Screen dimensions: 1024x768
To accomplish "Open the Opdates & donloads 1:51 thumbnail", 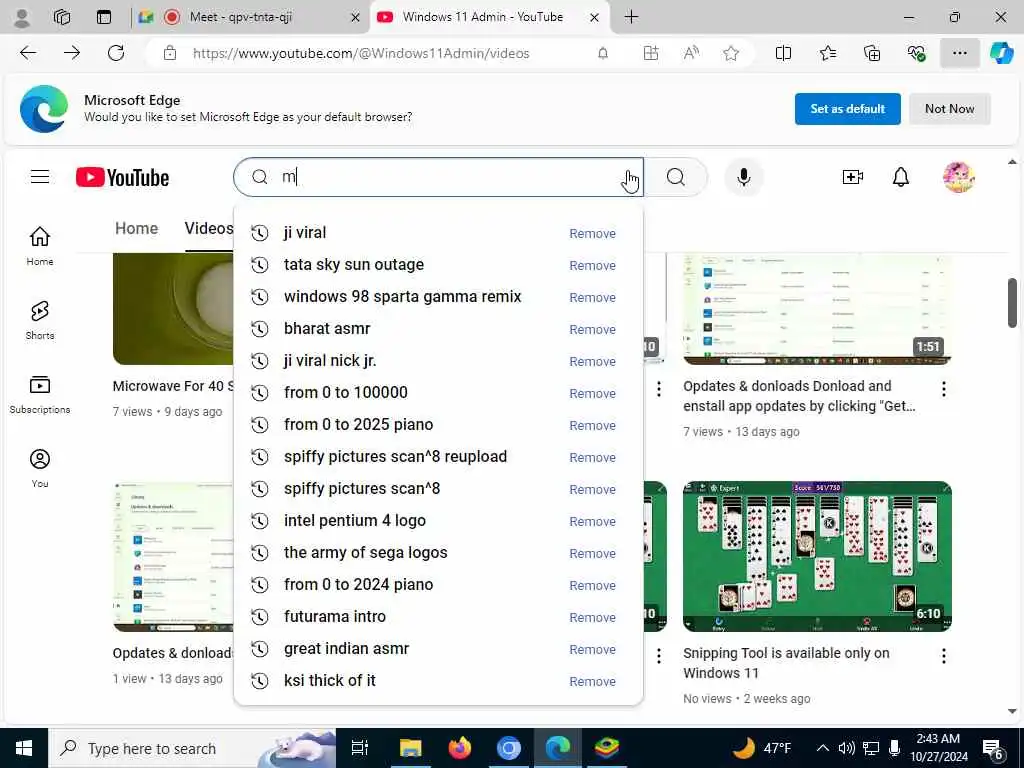I will coord(817,309).
